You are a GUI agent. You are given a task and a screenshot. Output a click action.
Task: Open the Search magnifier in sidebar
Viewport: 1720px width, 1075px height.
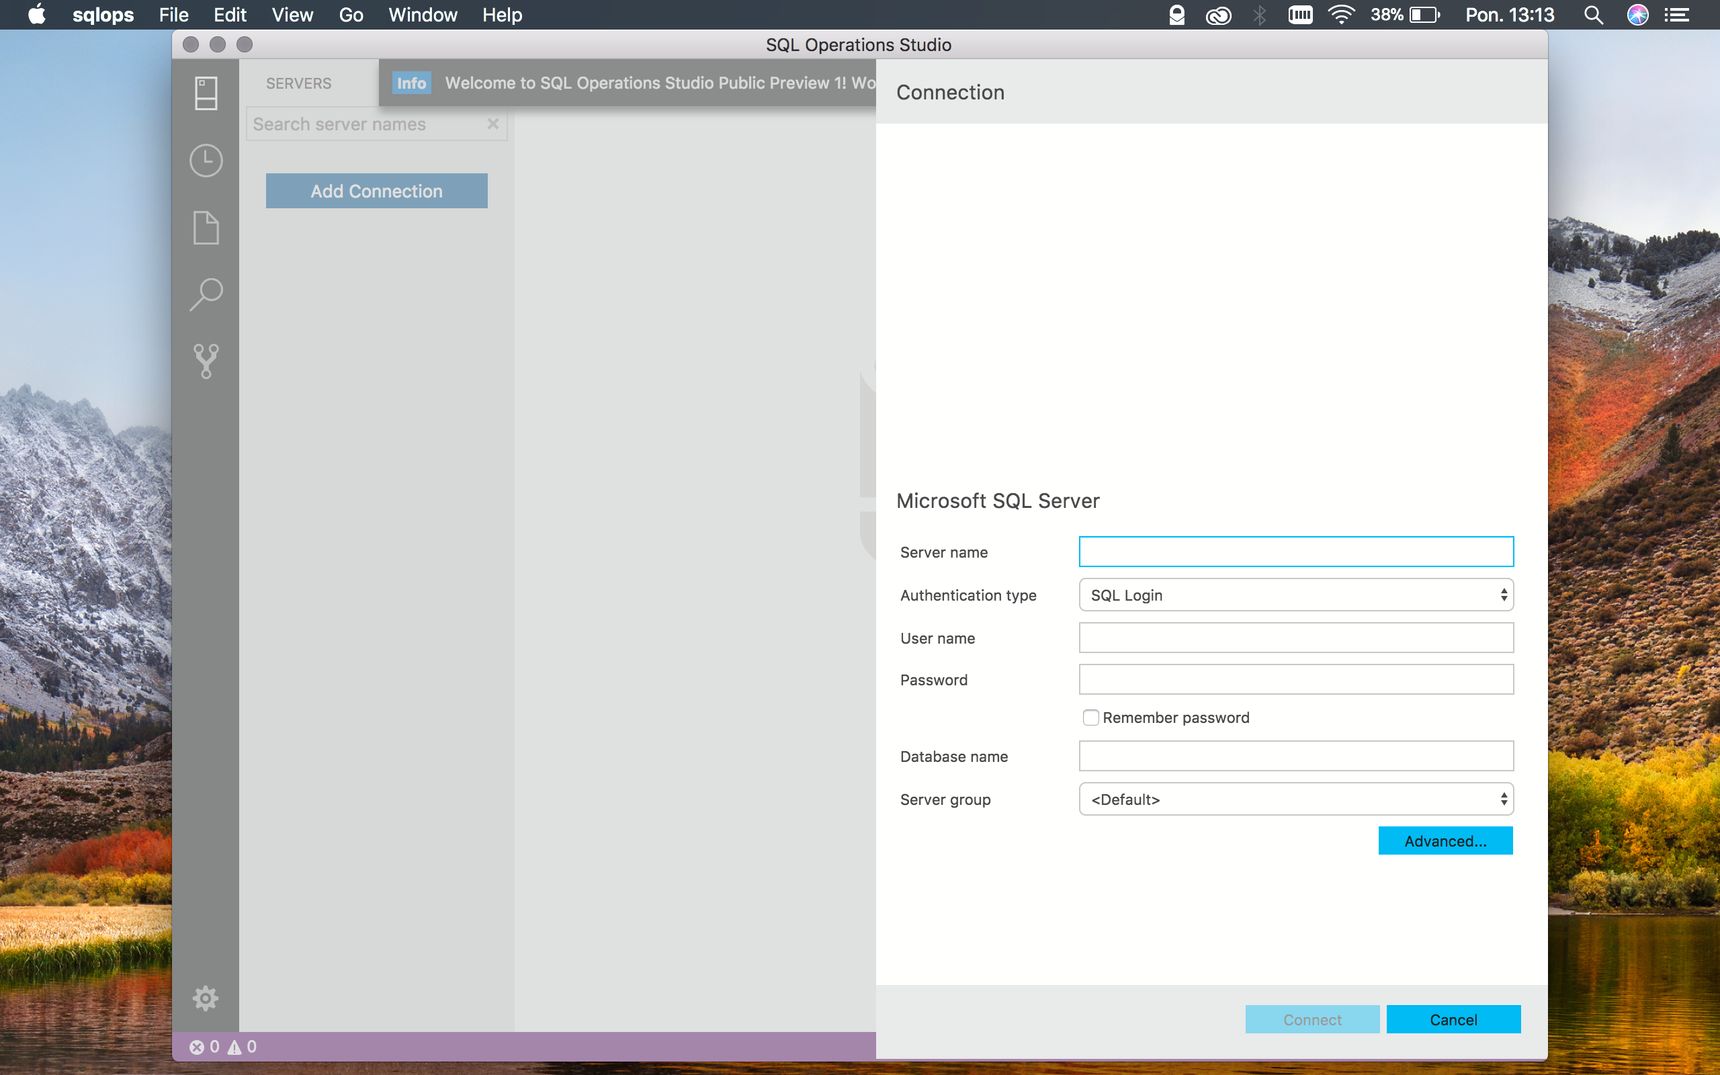206,294
